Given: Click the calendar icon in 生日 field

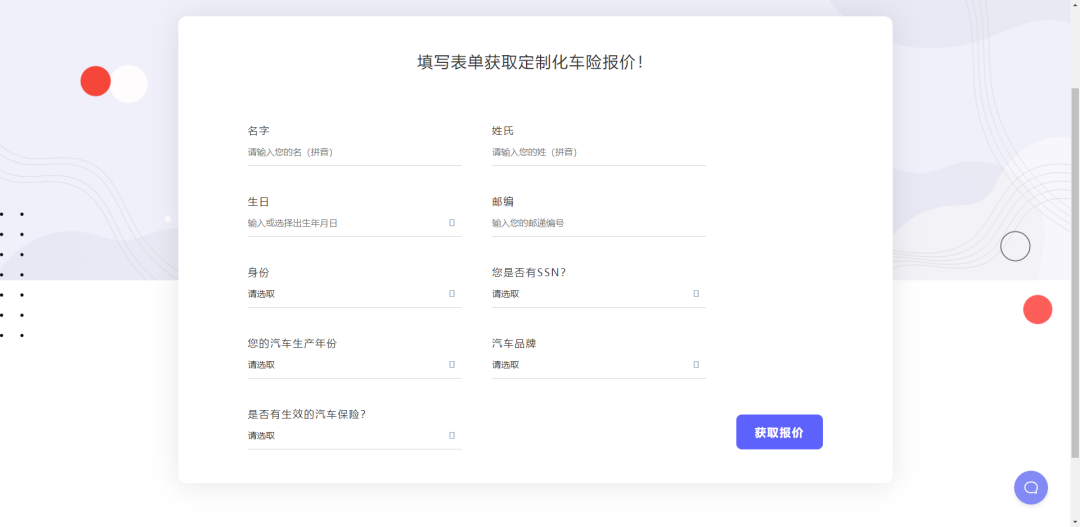Looking at the screenshot, I should [x=452, y=223].
